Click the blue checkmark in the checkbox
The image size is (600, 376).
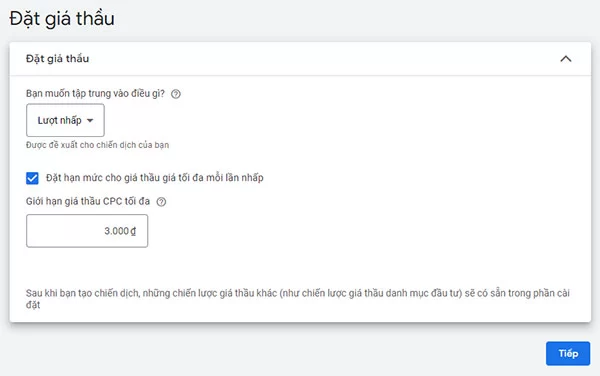click(32, 178)
